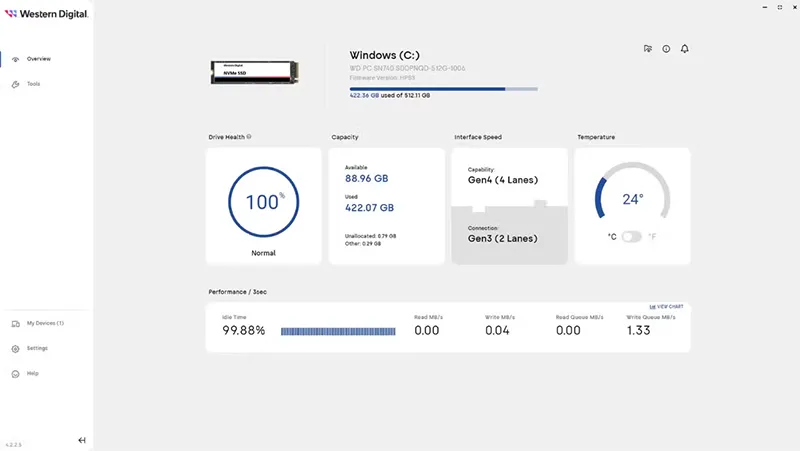This screenshot has width=800, height=451.
Task: Click the Tools icon in sidebar
Action: point(15,84)
